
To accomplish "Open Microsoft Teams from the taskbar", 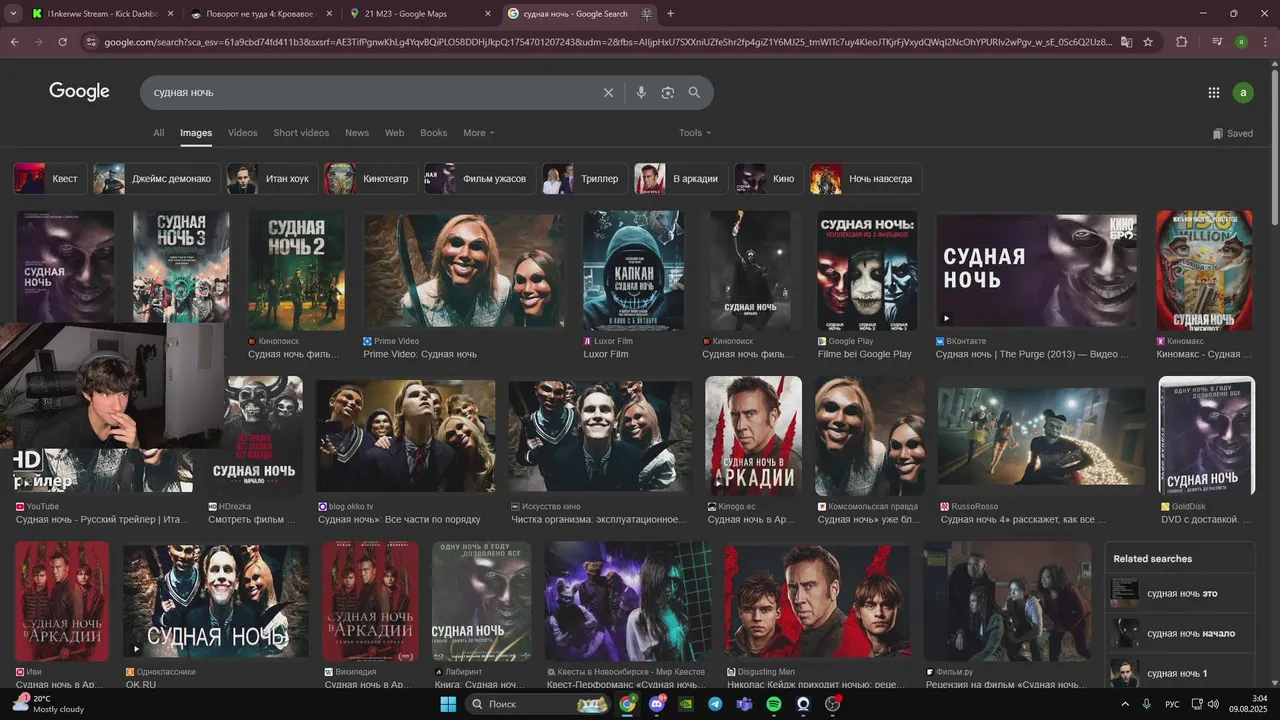I will pyautogui.click(x=744, y=704).
